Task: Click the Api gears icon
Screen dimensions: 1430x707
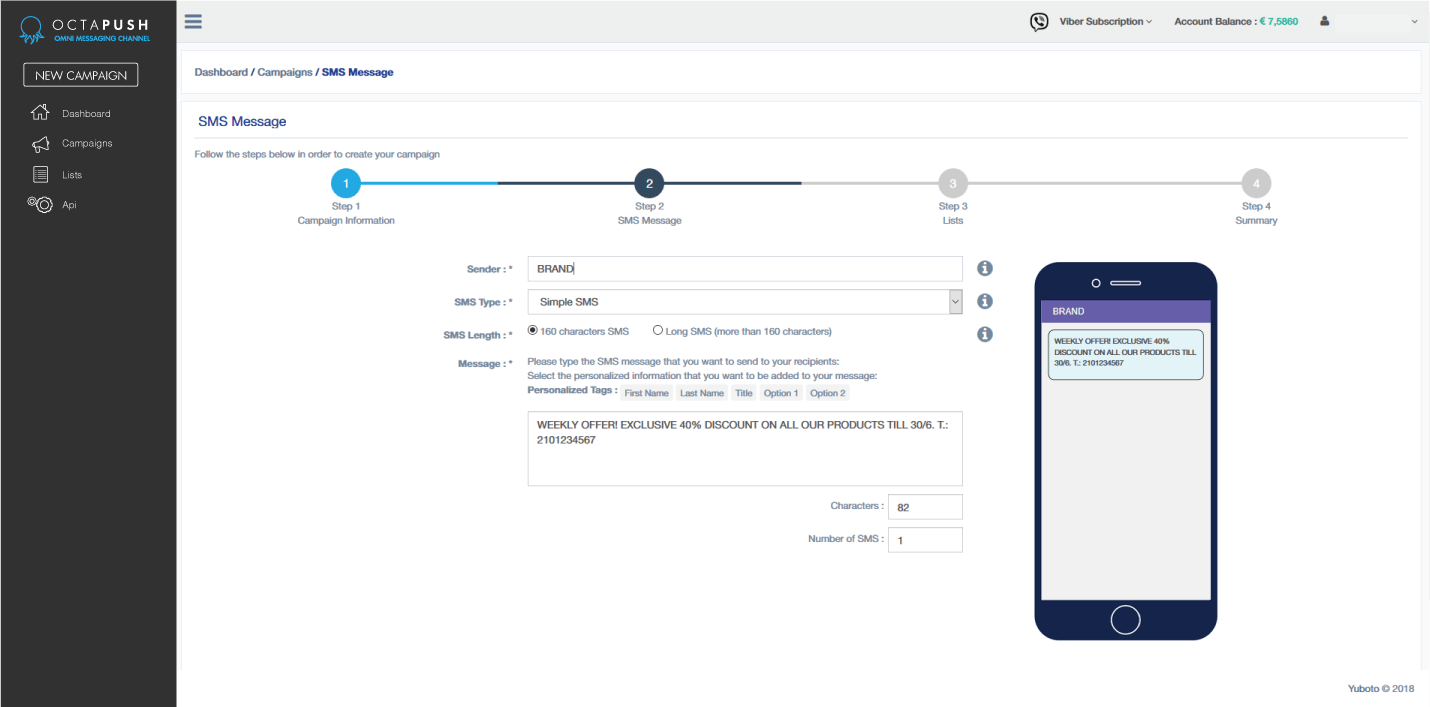Action: 40,204
